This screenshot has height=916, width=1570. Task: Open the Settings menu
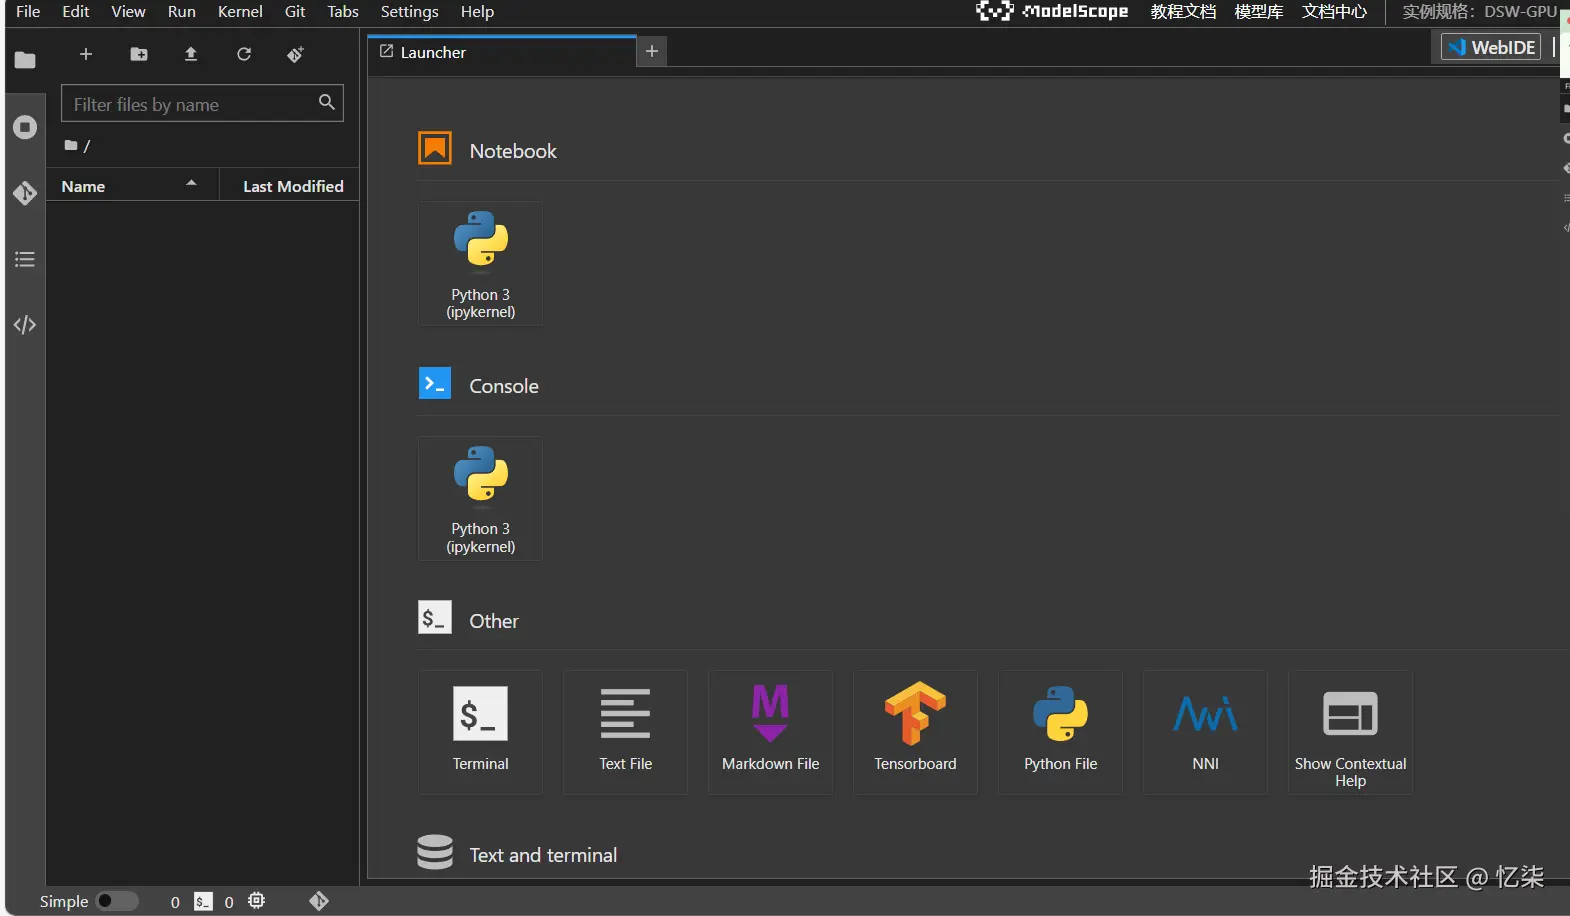point(410,12)
